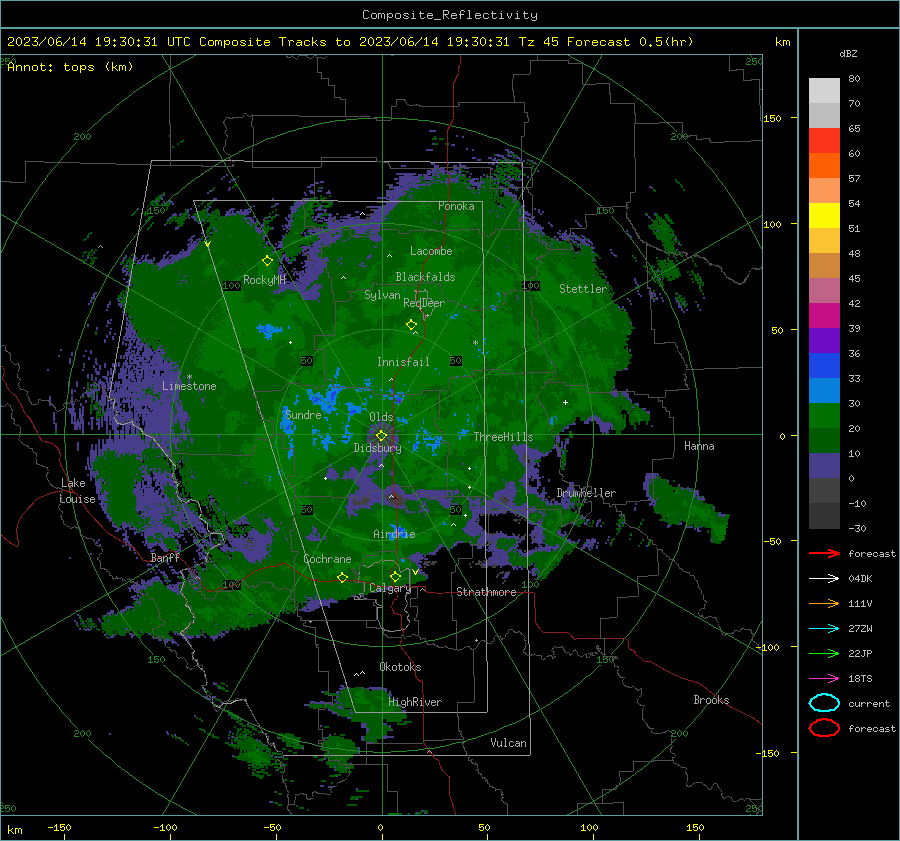
Task: Click the white 04DK track arrow
Action: (x=824, y=578)
